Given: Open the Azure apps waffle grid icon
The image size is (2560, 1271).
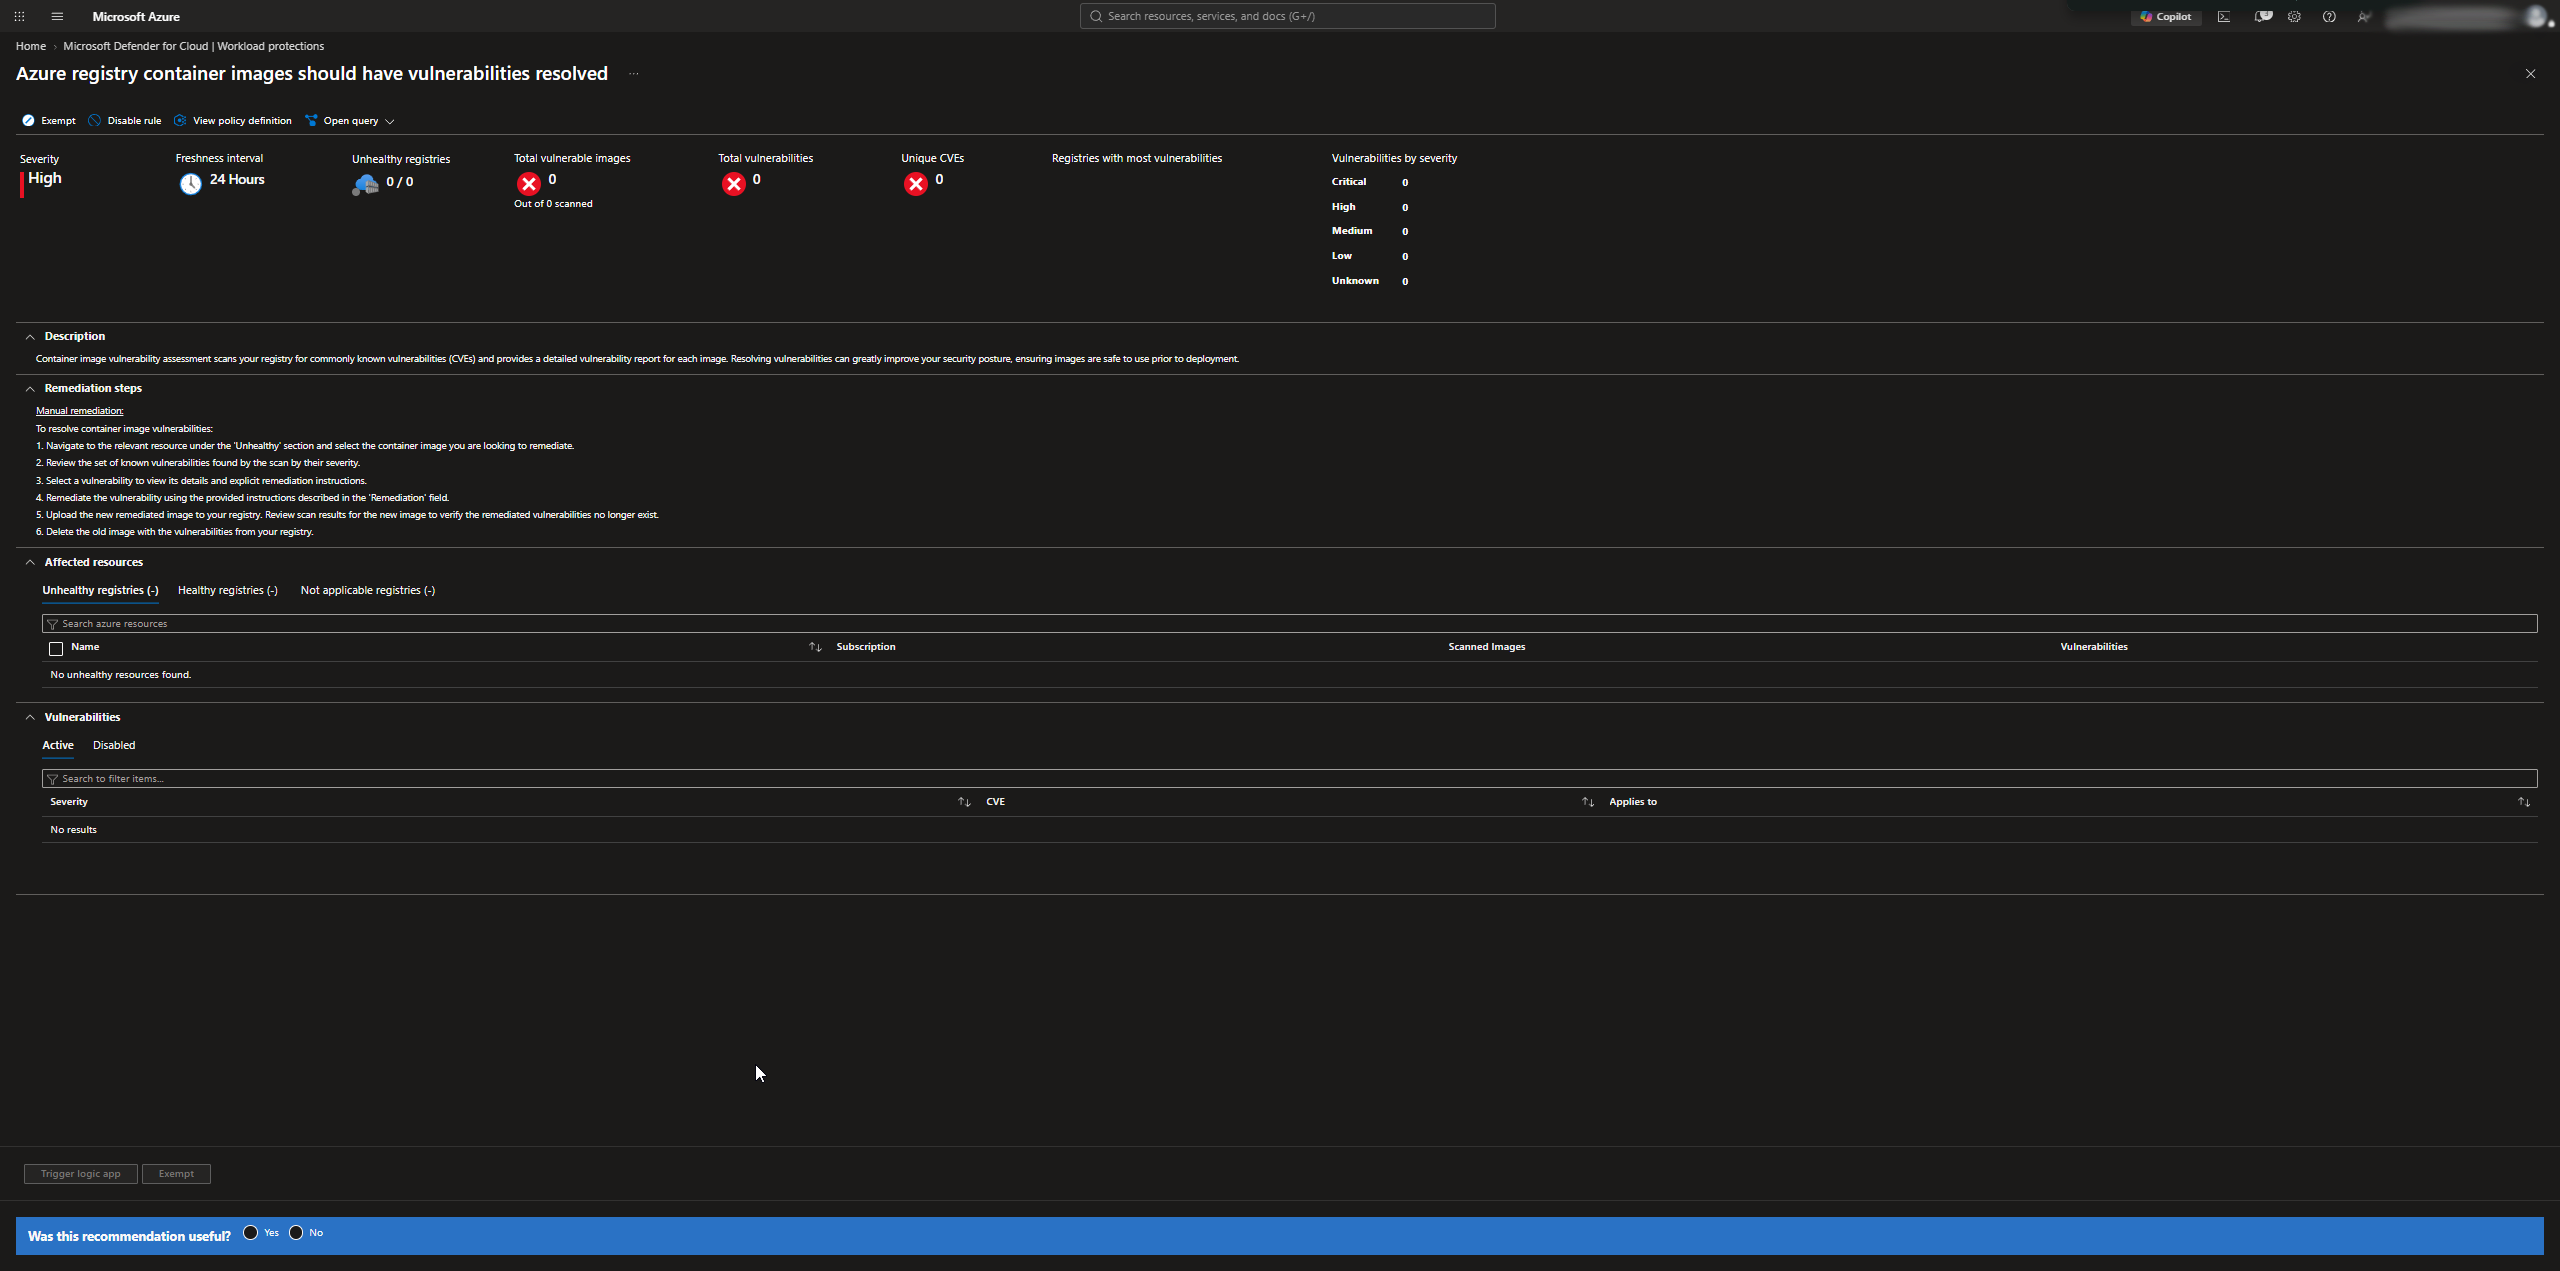Looking at the screenshot, I should (19, 16).
